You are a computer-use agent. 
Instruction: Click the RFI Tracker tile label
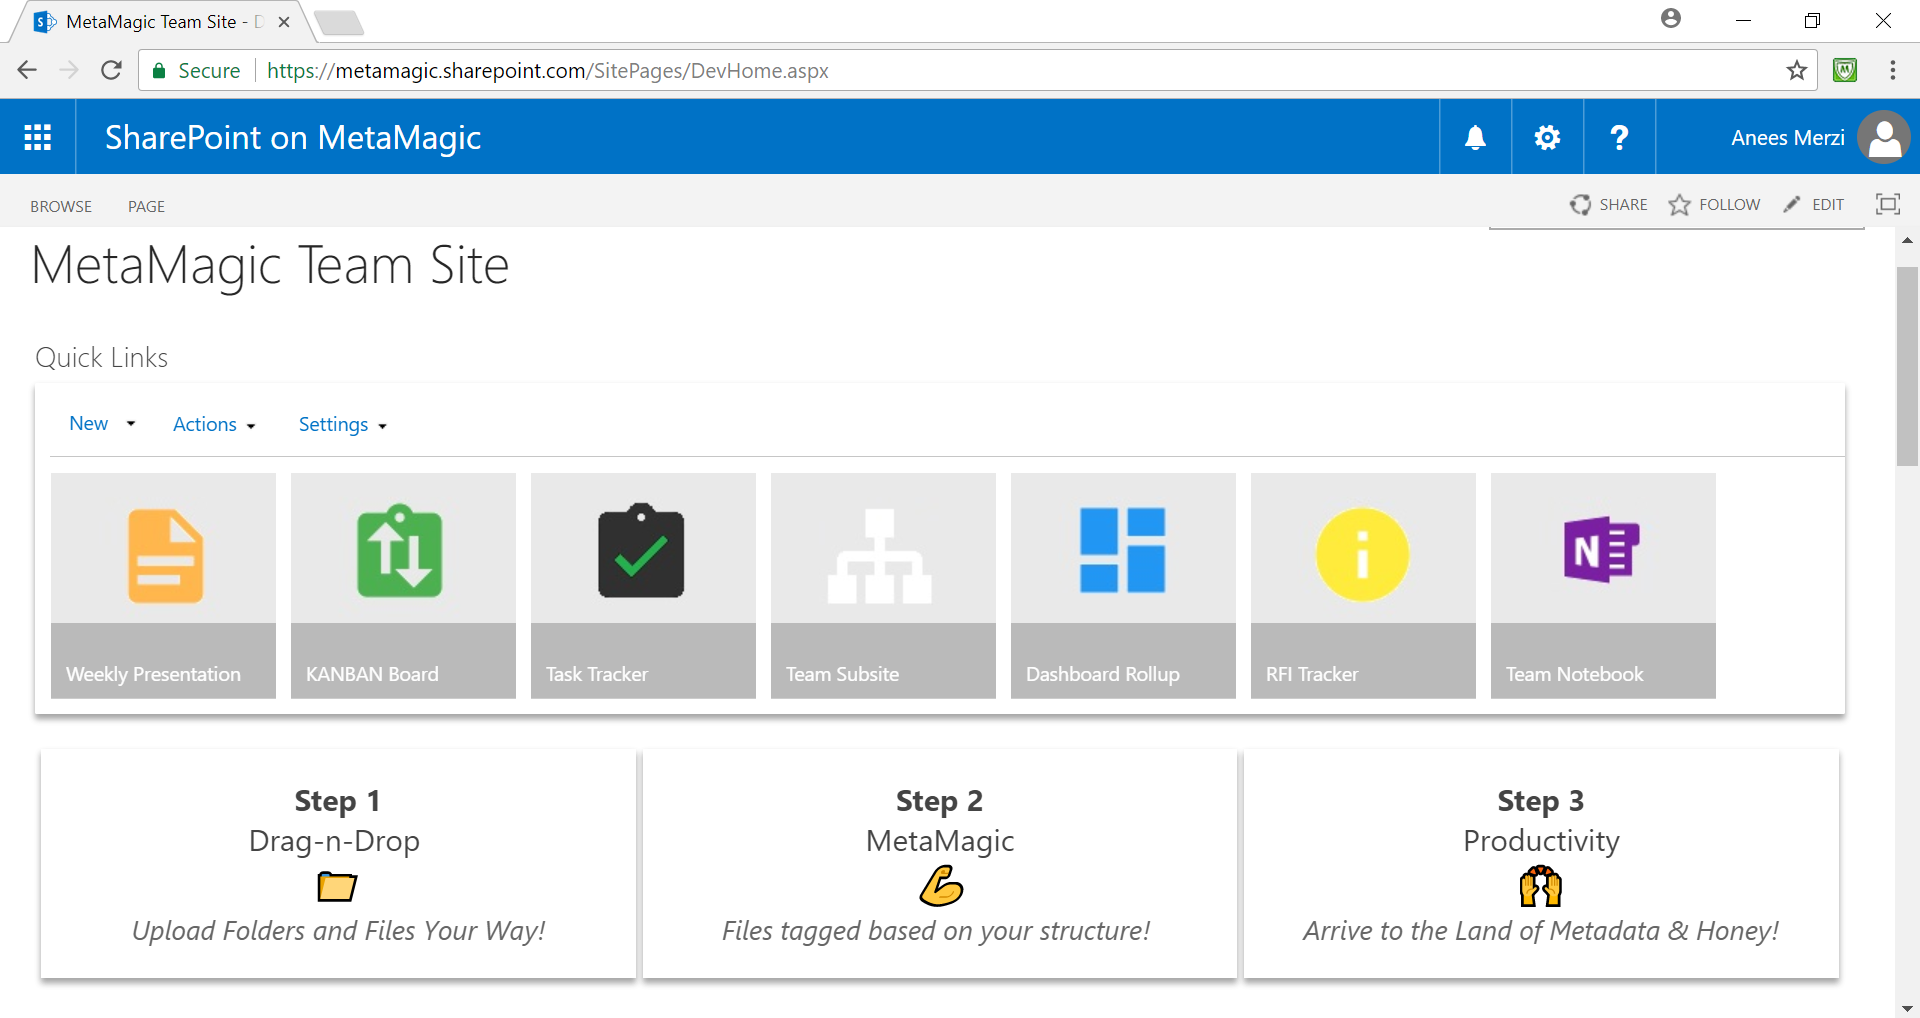coord(1312,674)
